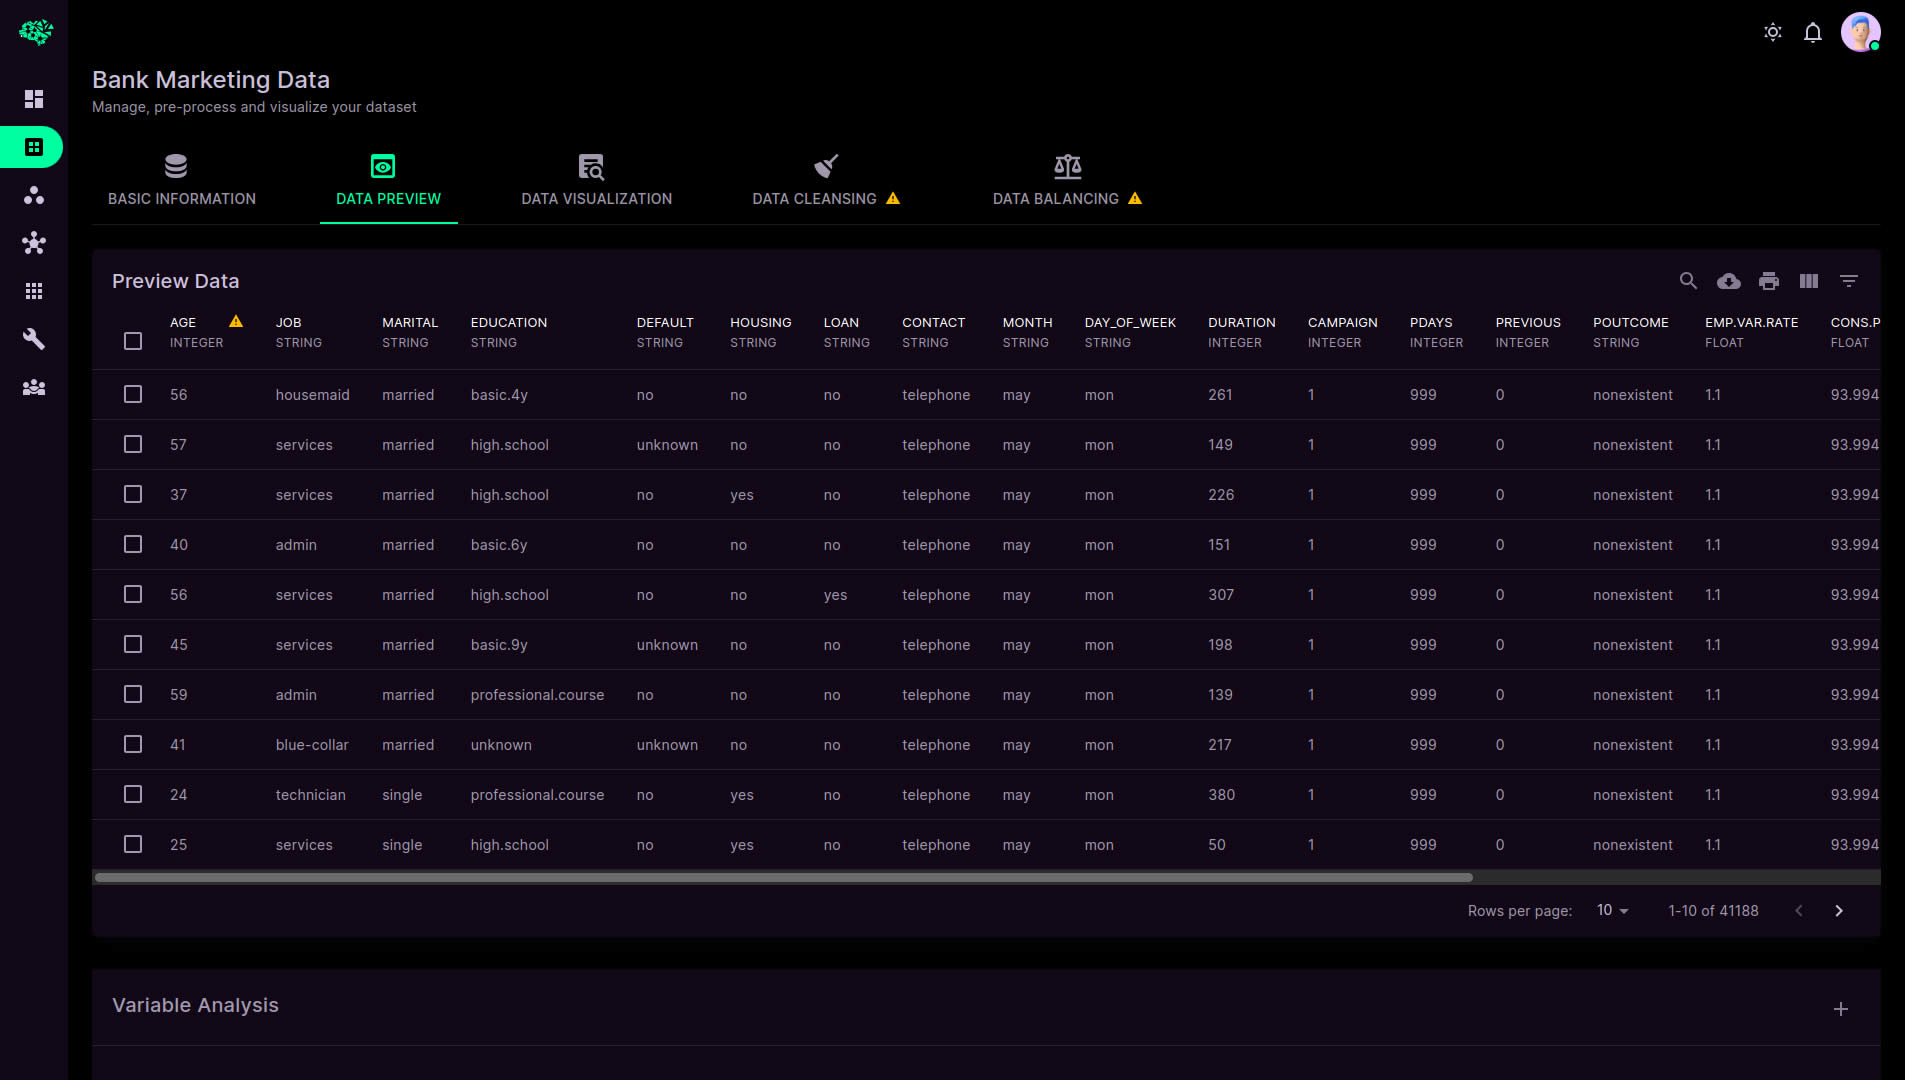Click duration value 50

click(1217, 845)
